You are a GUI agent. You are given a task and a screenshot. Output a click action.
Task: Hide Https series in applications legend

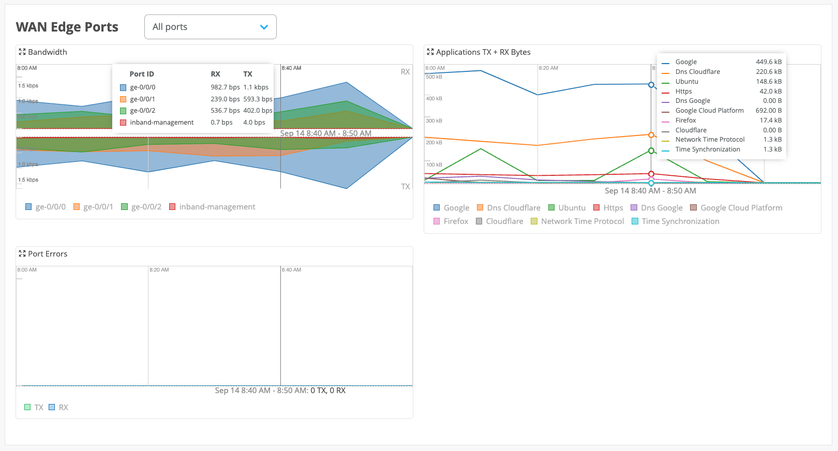pos(607,208)
